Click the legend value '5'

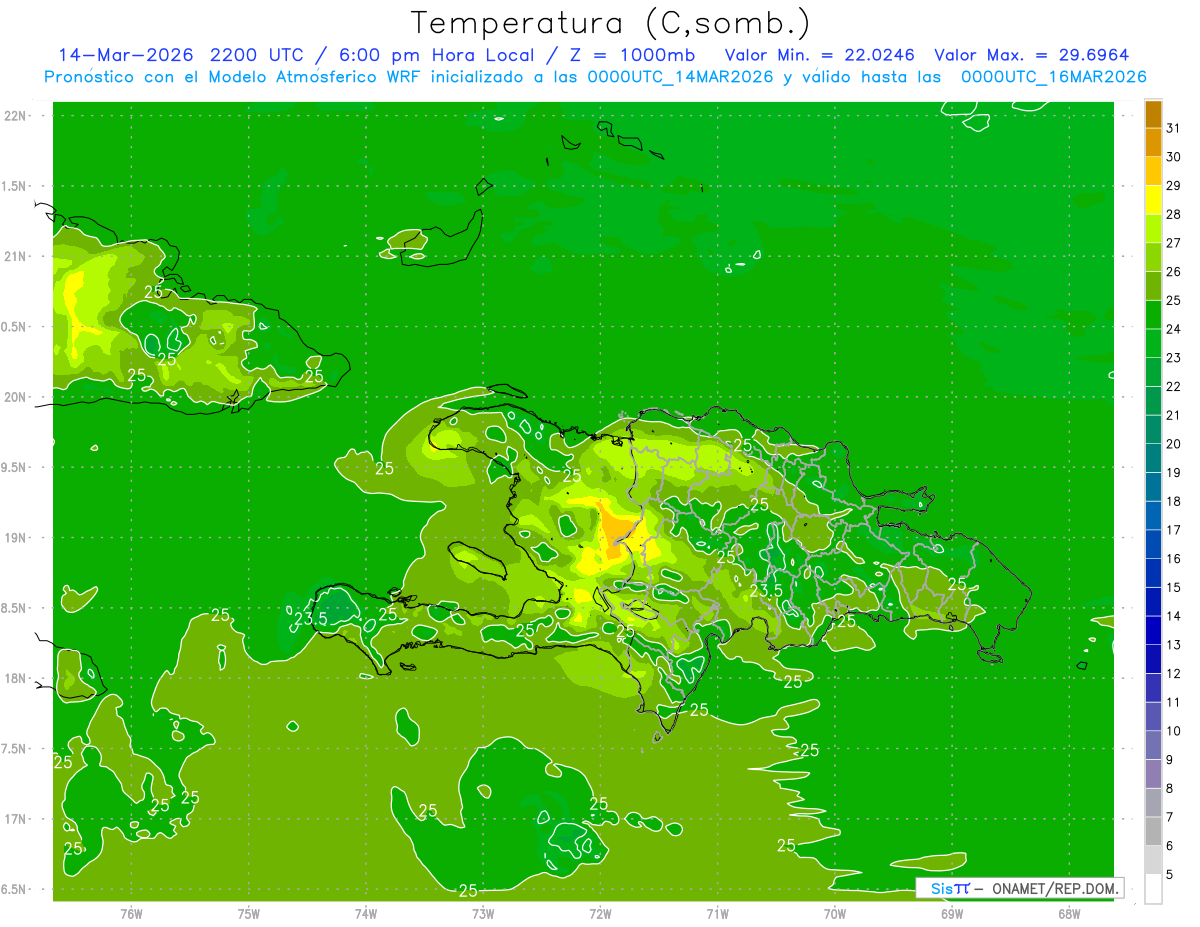pos(1170,874)
